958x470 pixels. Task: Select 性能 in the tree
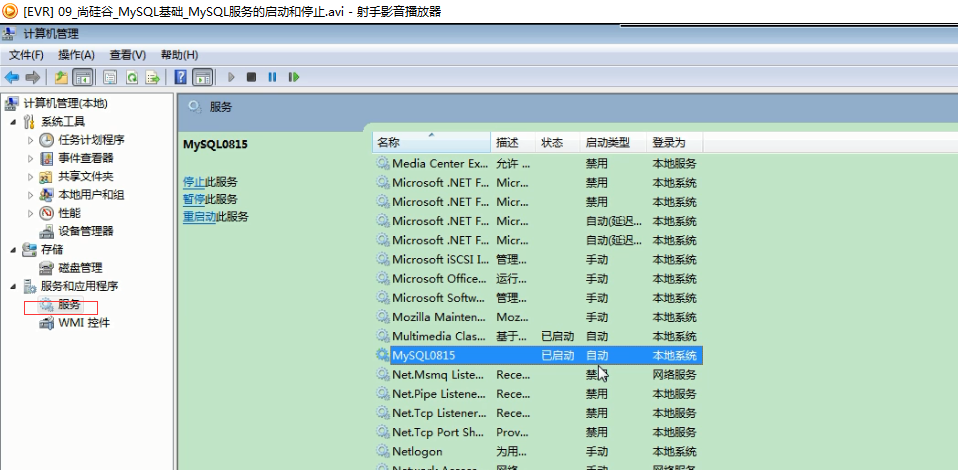click(x=69, y=213)
